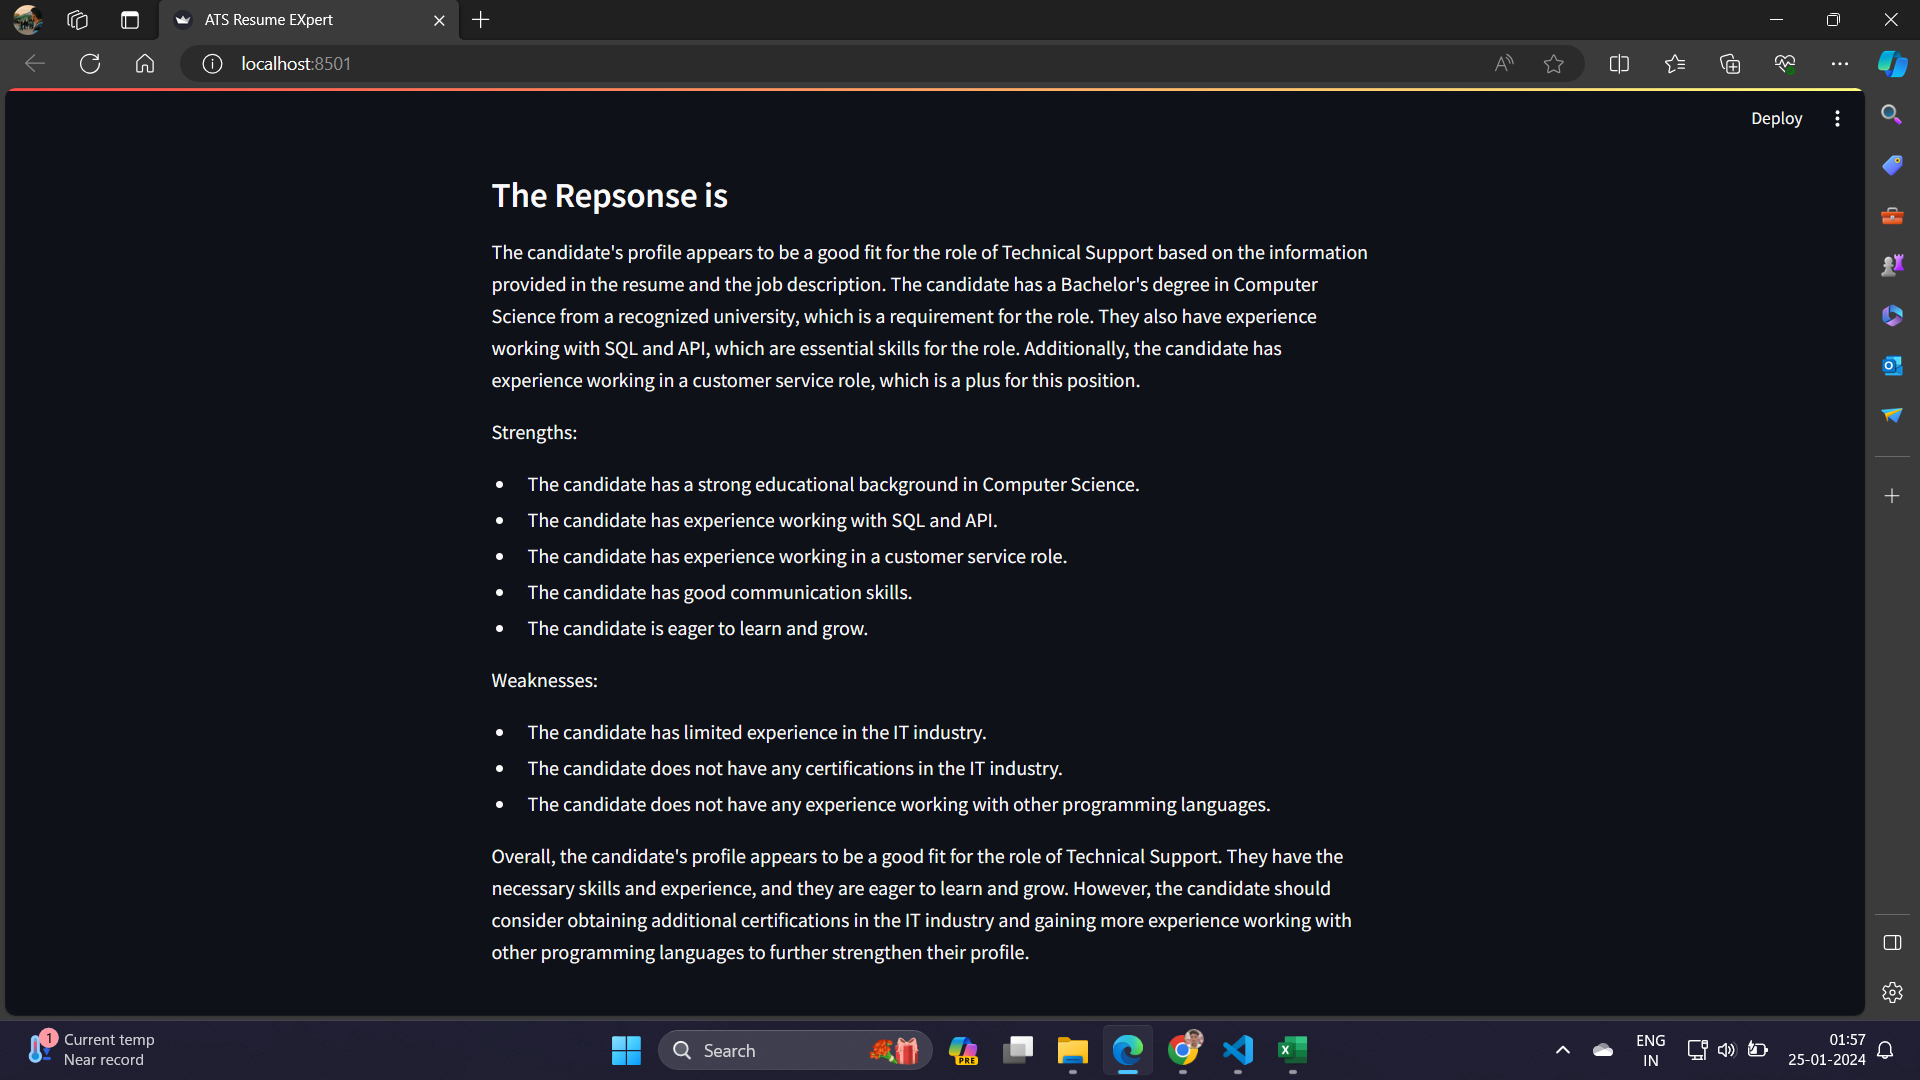The width and height of the screenshot is (1920, 1080).
Task: Open the Edge sidebar search icon
Action: [x=1891, y=115]
